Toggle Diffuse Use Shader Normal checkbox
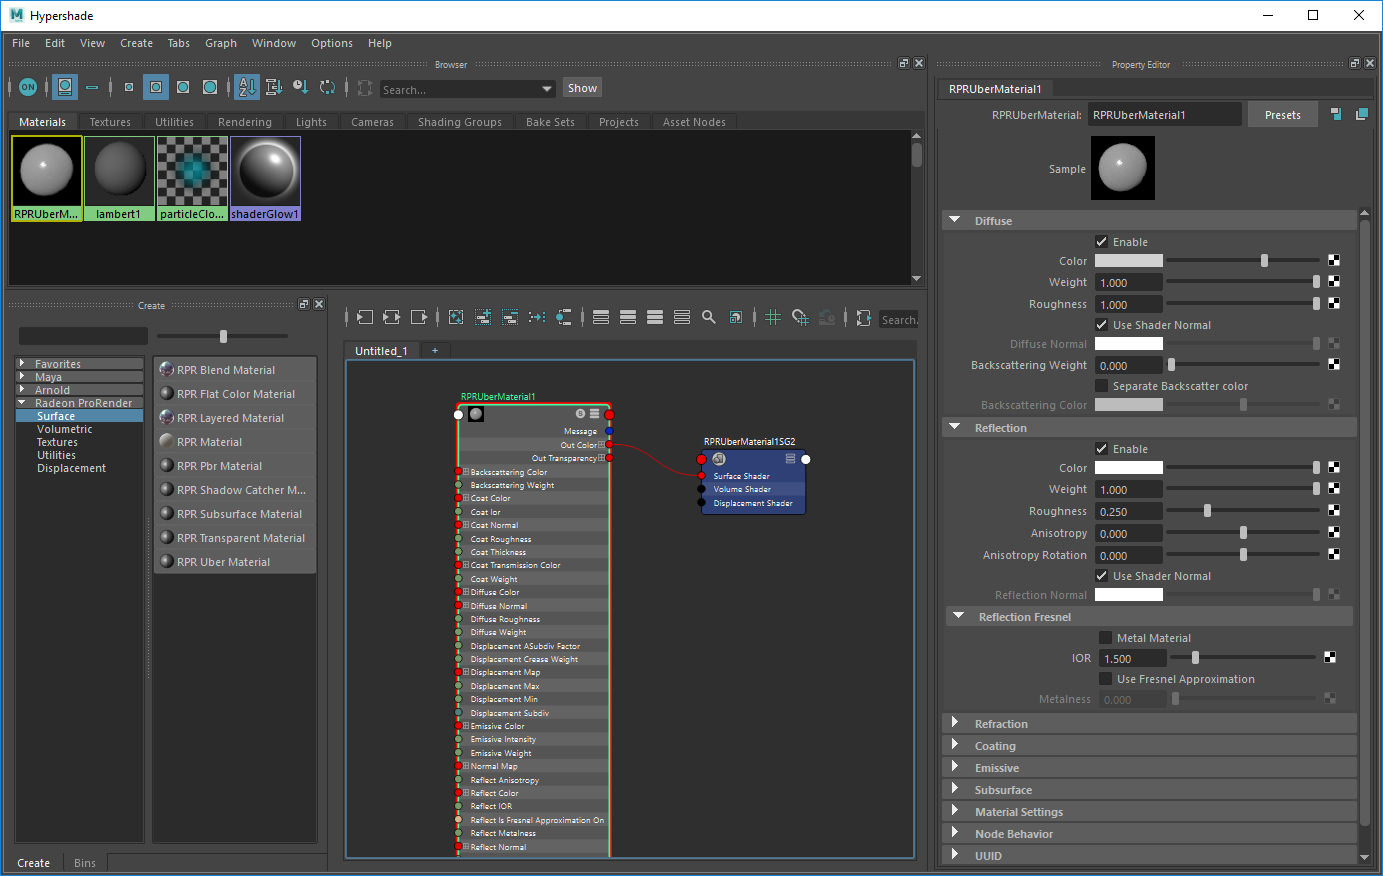Viewport: 1383px width, 876px height. [x=1101, y=325]
